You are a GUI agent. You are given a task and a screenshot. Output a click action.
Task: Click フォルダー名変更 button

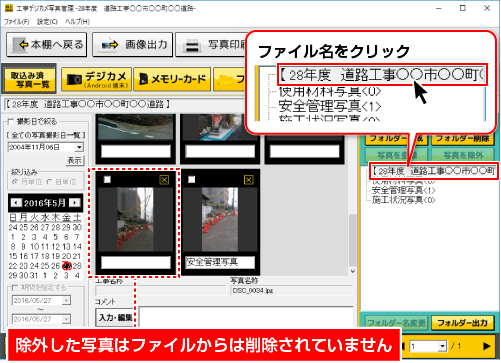tap(396, 323)
